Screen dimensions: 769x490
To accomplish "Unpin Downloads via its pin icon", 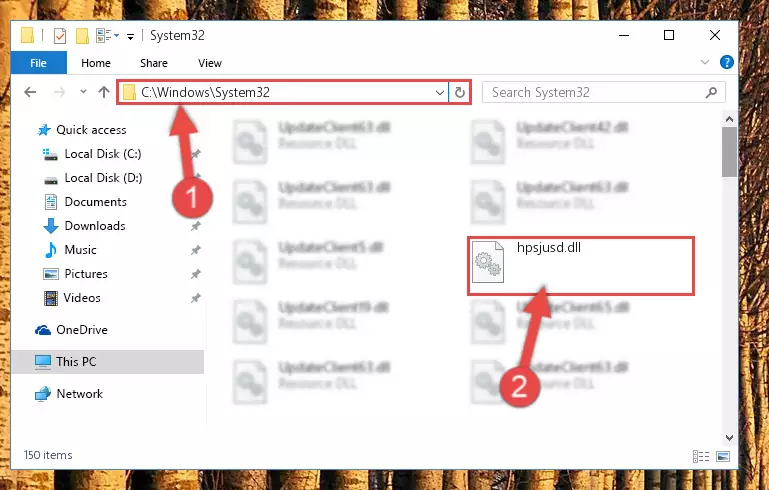I will point(196,226).
